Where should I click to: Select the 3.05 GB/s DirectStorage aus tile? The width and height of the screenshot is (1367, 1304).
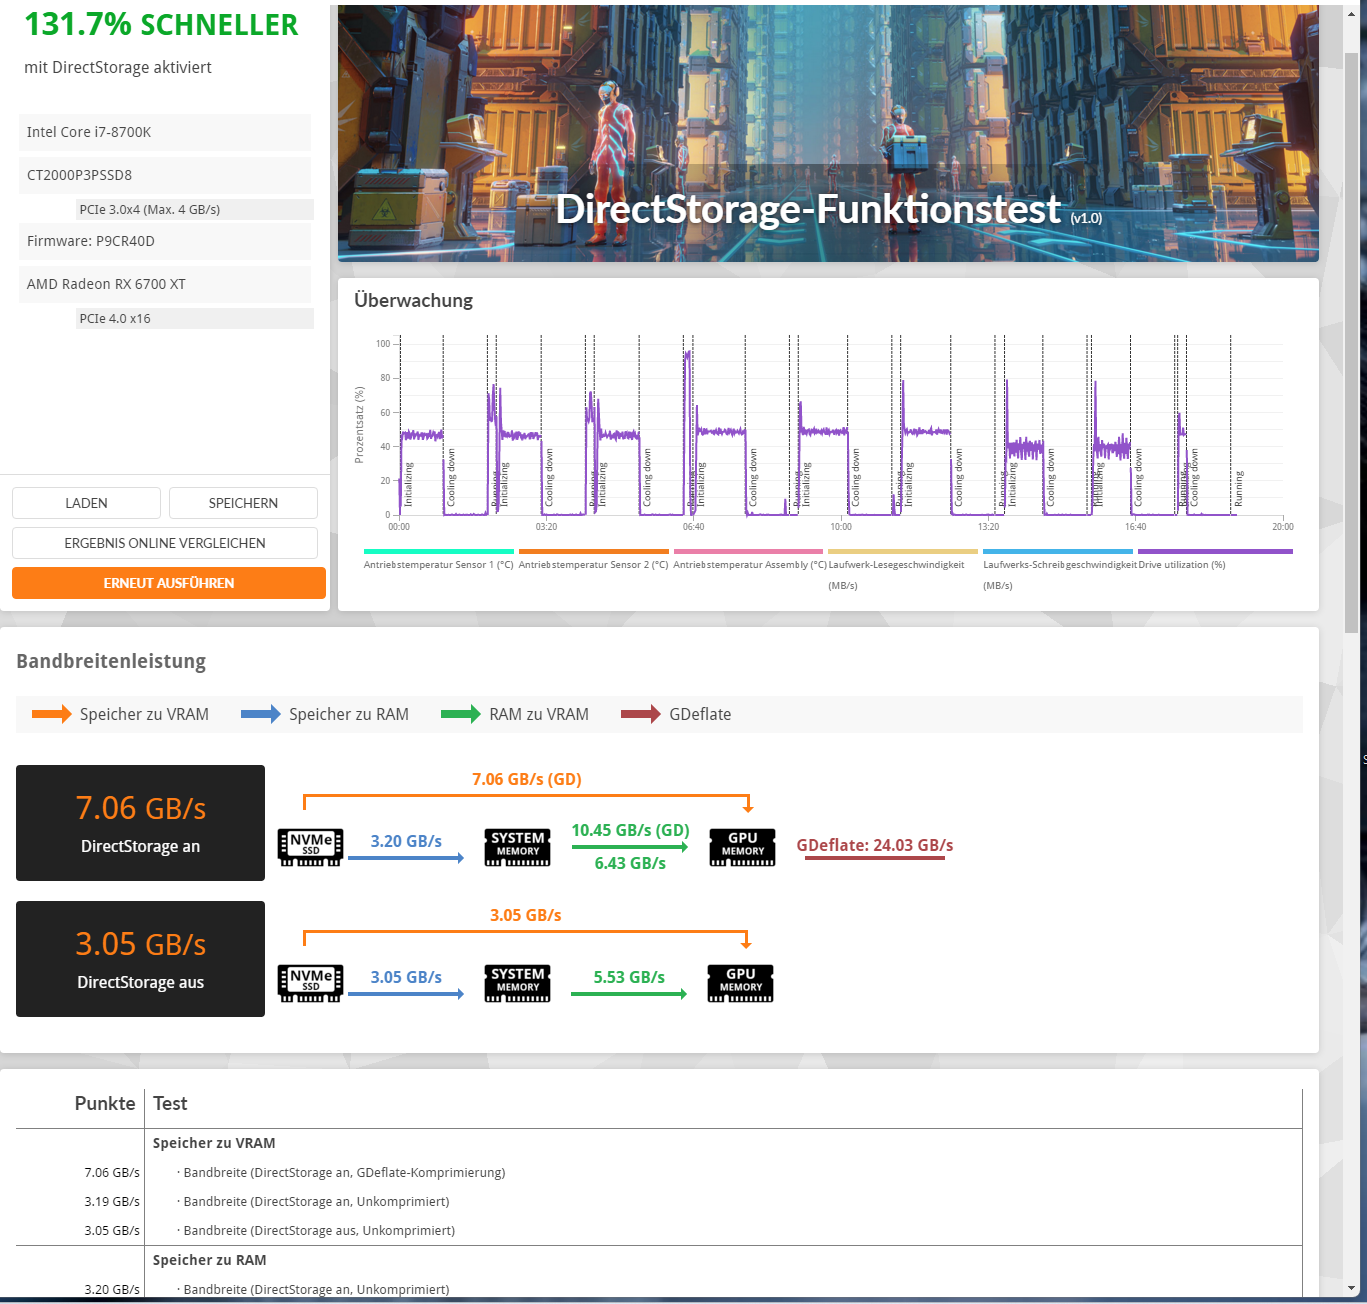[140, 959]
